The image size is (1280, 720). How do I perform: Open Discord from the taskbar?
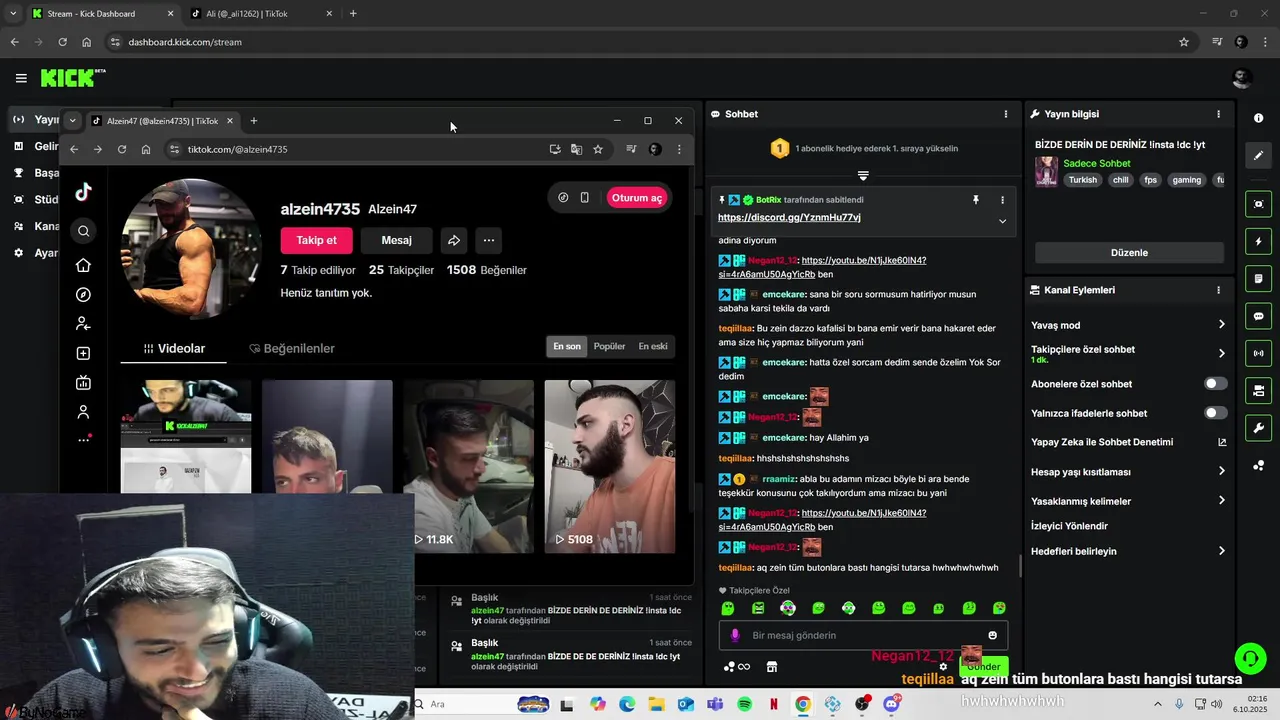click(x=891, y=704)
